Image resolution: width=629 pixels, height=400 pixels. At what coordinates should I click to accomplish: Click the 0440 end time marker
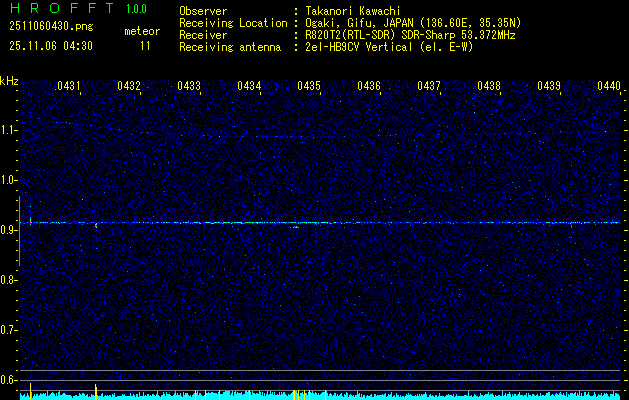tap(609, 87)
